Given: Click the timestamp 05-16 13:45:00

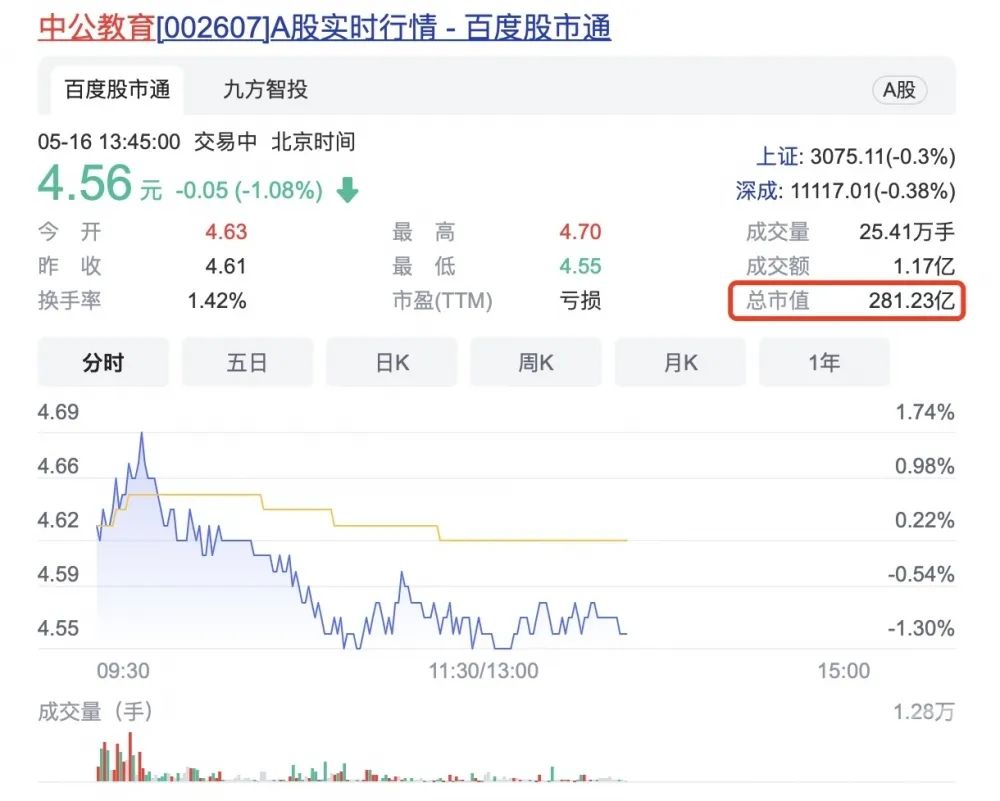Looking at the screenshot, I should pos(109,142).
